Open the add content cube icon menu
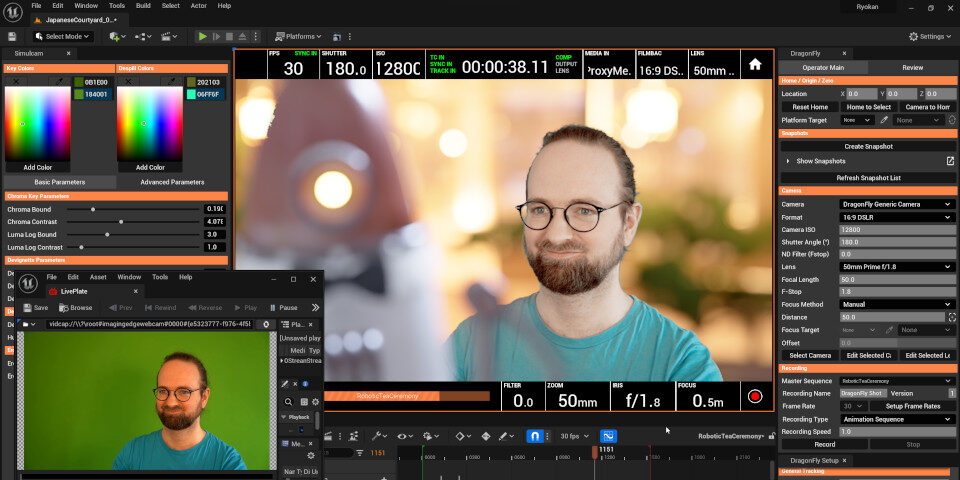960x480 pixels. [117, 37]
